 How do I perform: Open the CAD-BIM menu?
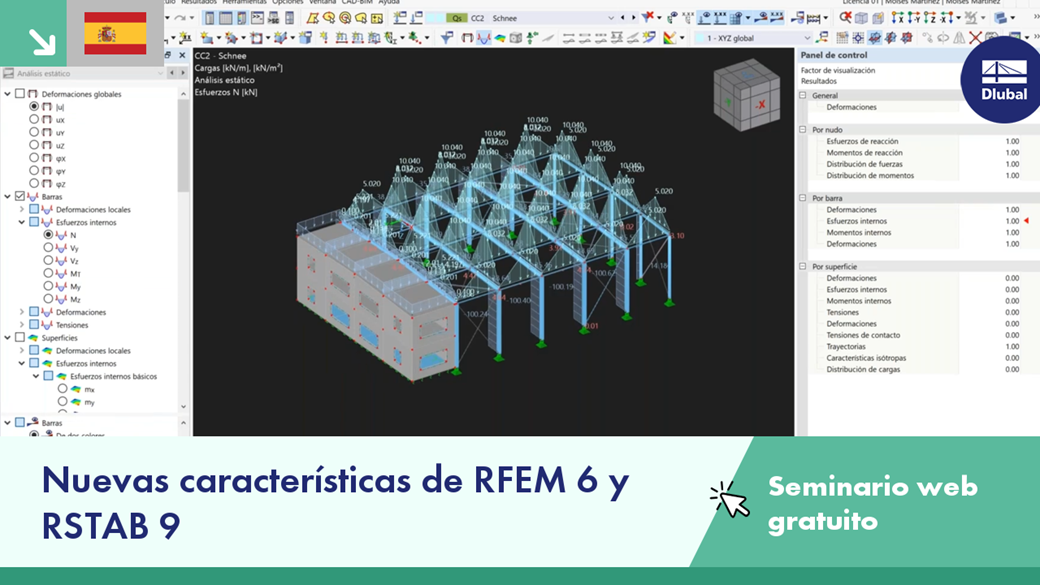(357, 2)
